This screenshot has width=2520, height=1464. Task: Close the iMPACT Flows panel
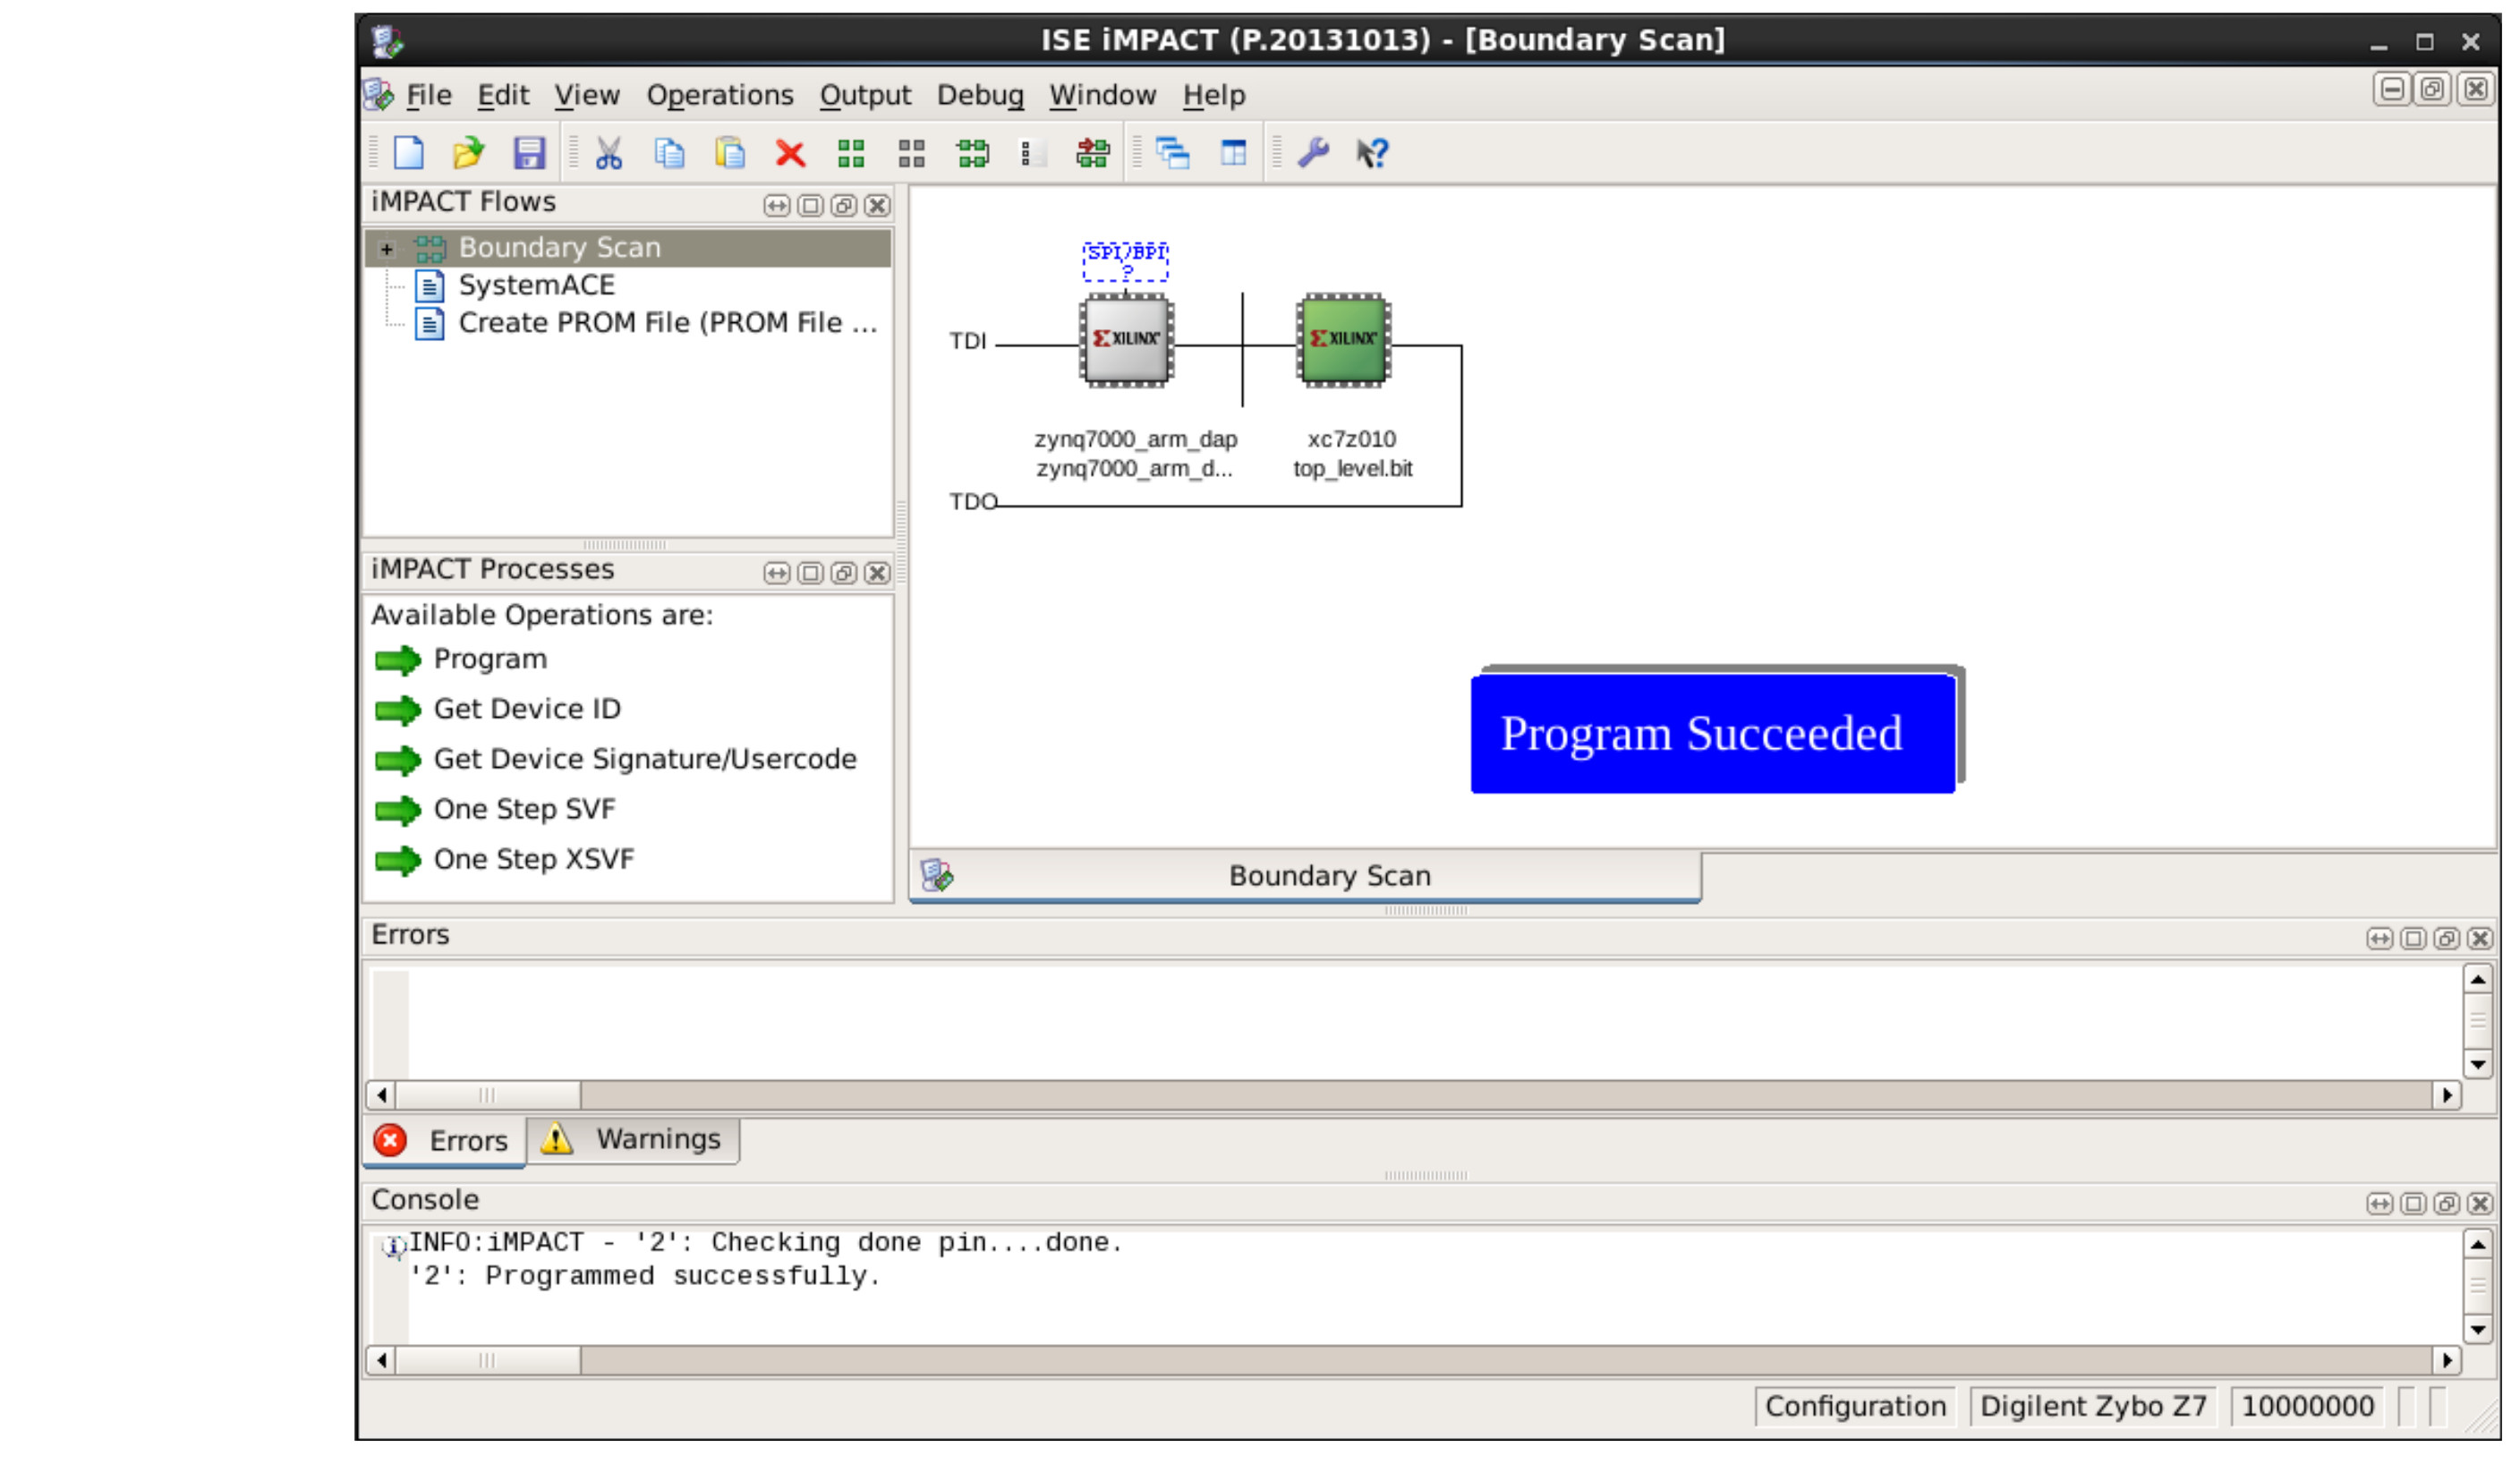click(x=878, y=206)
